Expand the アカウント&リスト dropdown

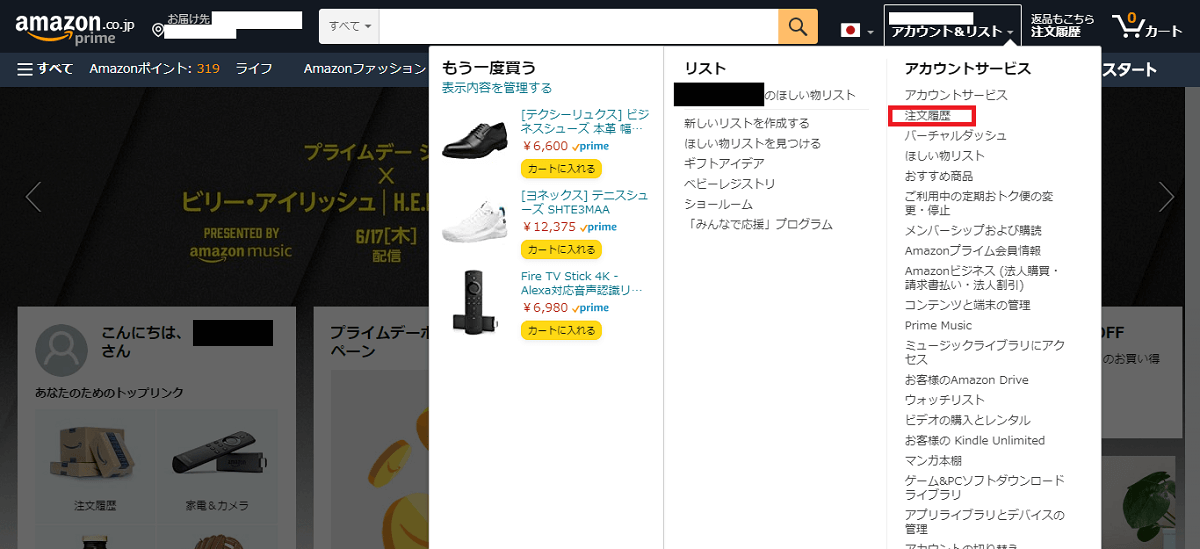[x=951, y=32]
